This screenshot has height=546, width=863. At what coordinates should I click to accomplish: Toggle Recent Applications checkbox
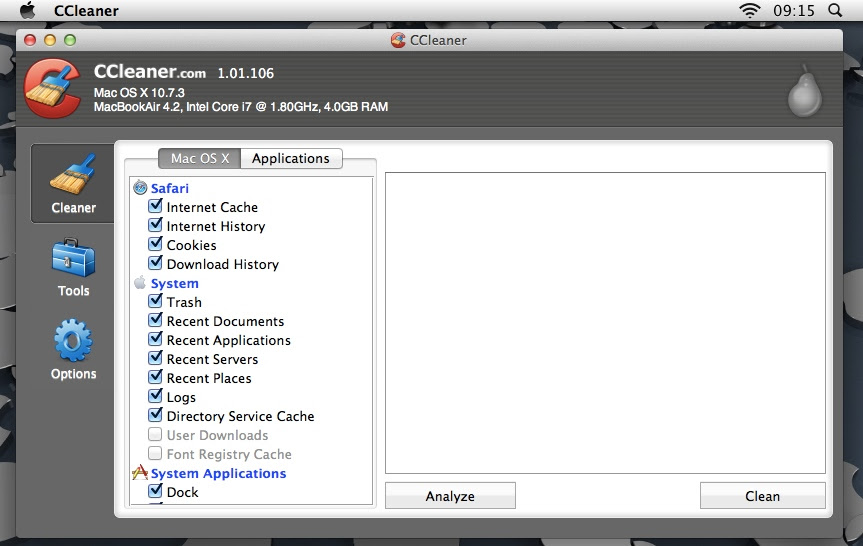[155, 339]
